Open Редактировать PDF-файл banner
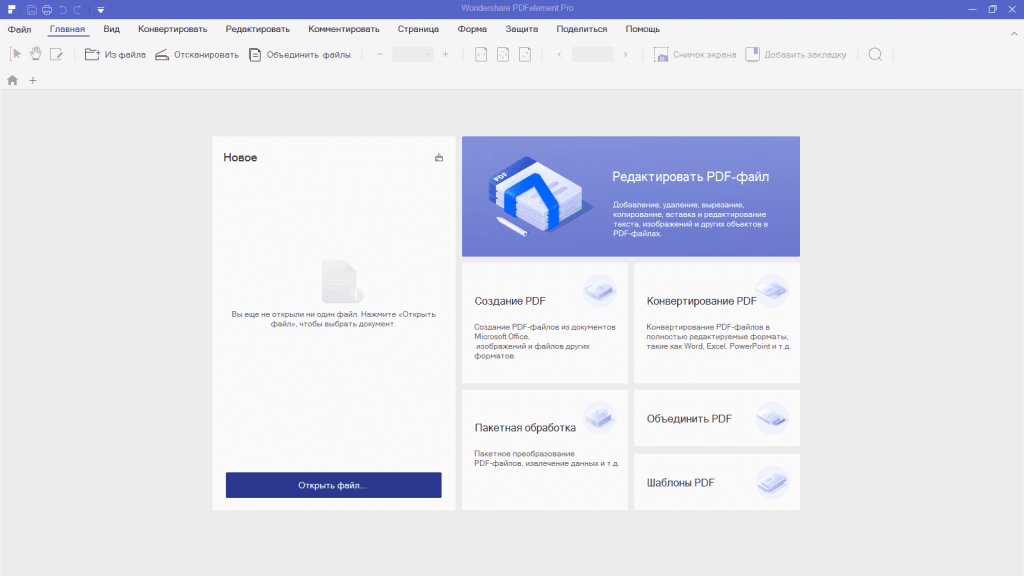 pos(631,196)
